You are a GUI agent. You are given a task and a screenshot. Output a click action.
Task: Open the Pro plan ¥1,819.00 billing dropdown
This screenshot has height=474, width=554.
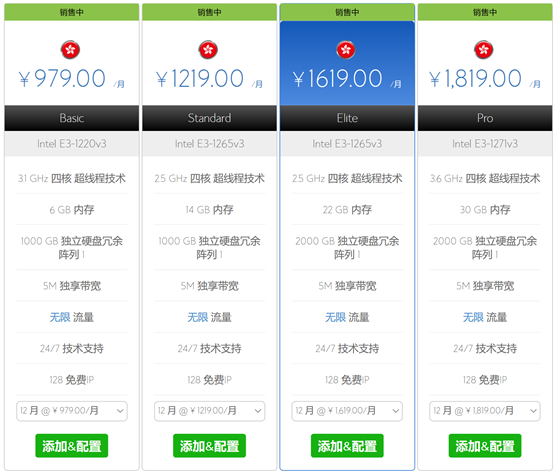[485, 411]
